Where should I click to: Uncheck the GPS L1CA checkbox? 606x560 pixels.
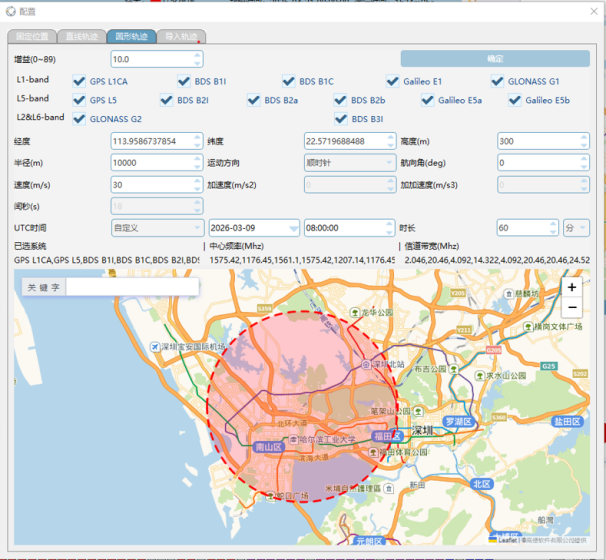(x=79, y=81)
